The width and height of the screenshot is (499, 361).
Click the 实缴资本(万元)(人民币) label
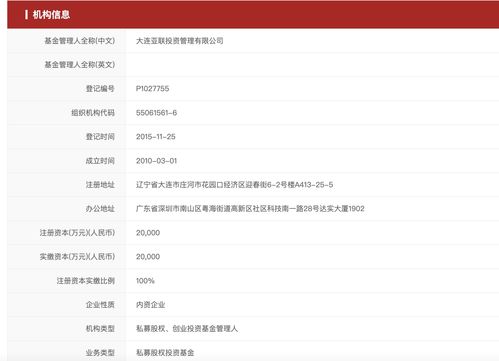click(x=77, y=257)
